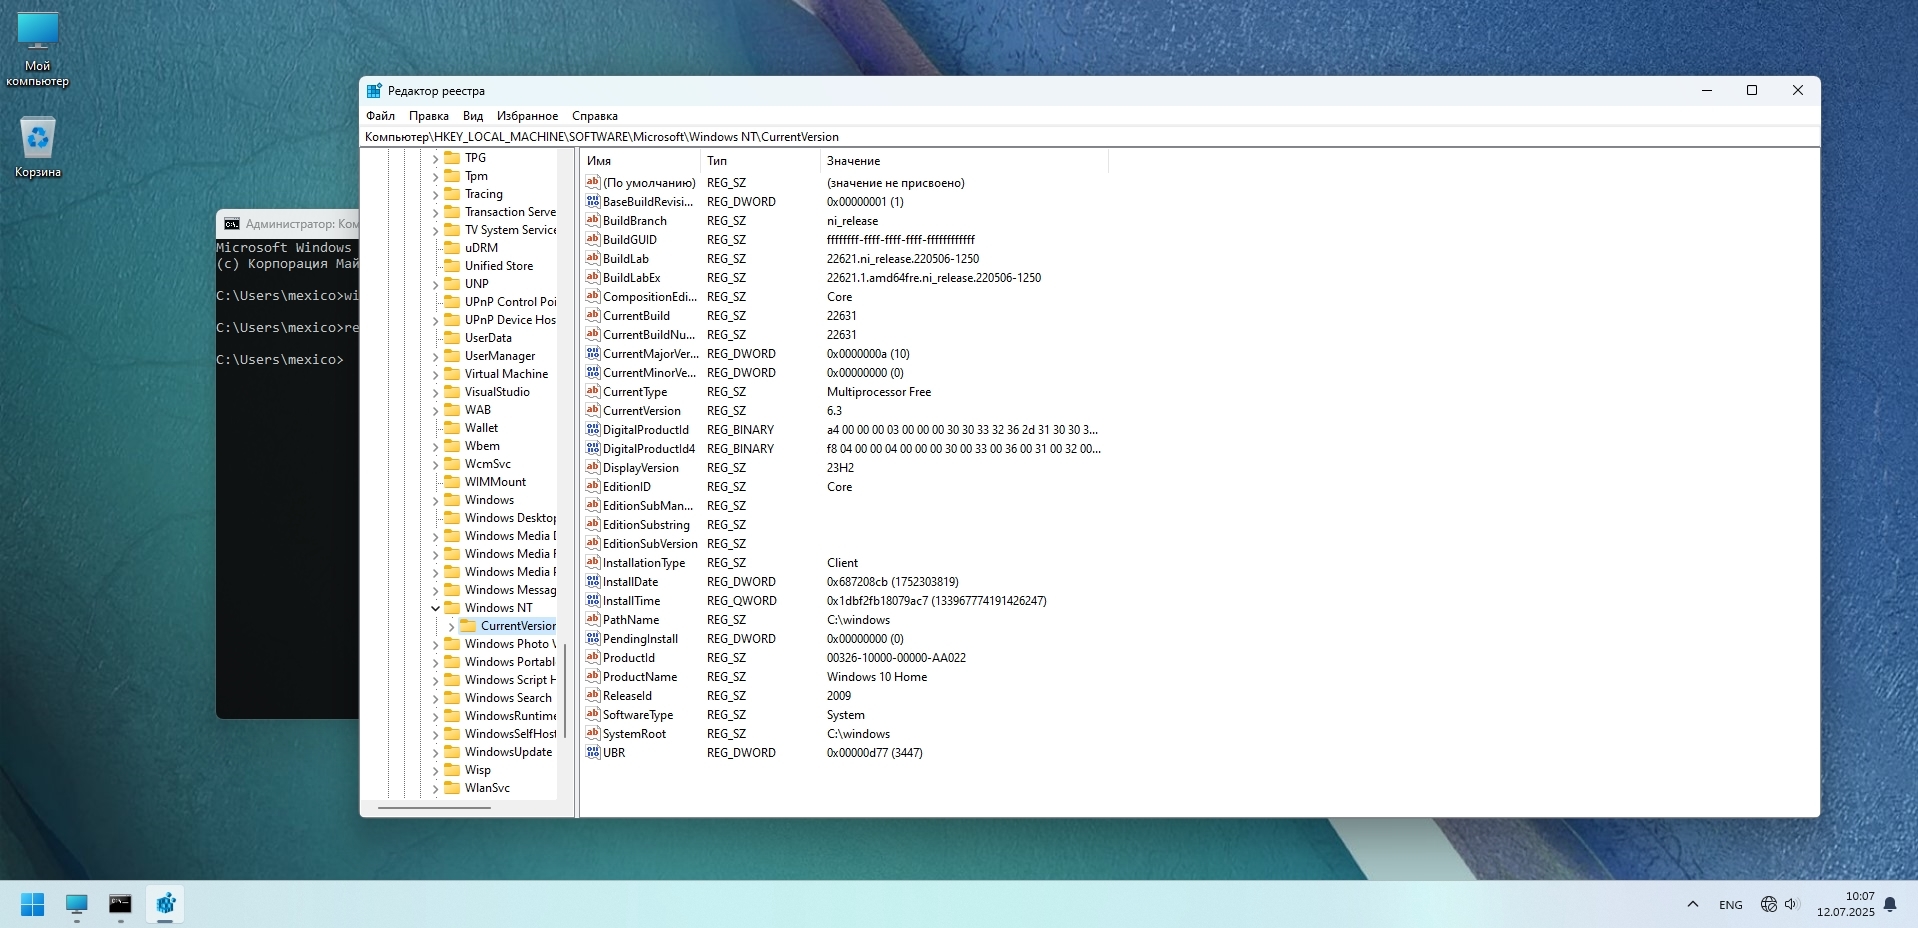Image resolution: width=1918 pixels, height=928 pixels.
Task: Select the WAB folder icon
Action: pos(452,410)
